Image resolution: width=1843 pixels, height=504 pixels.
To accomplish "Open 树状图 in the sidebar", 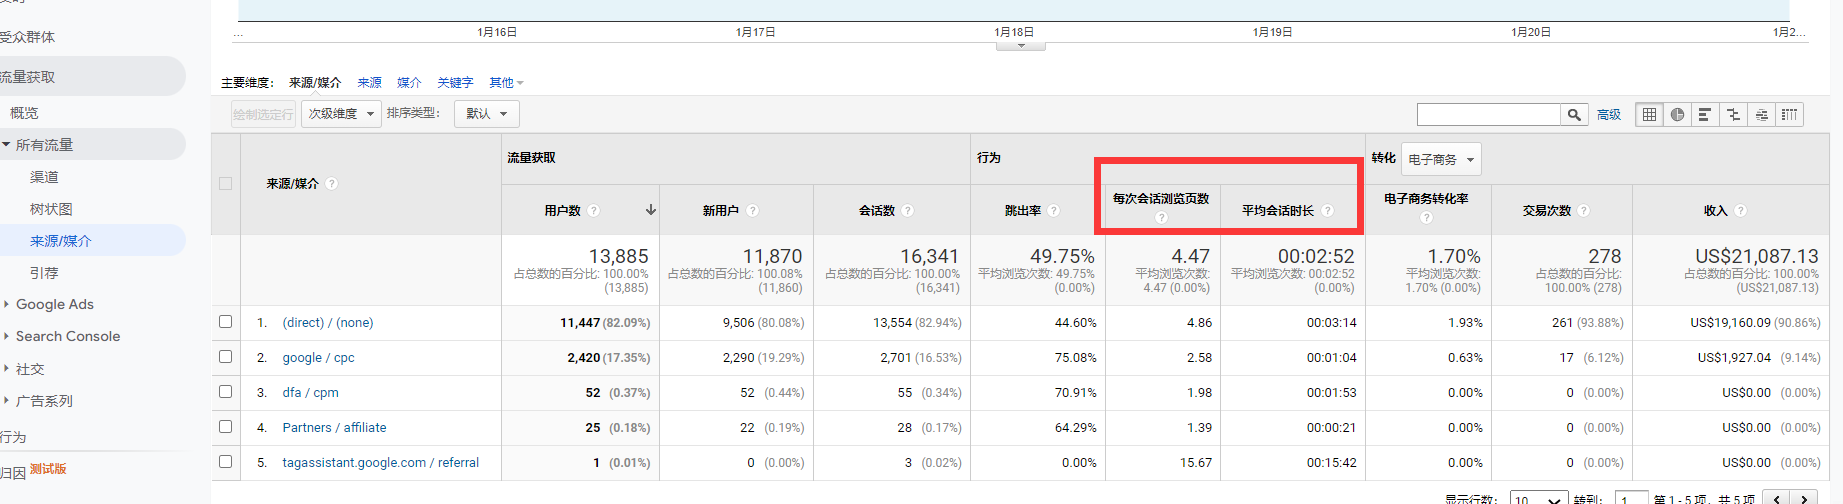I will pos(51,209).
